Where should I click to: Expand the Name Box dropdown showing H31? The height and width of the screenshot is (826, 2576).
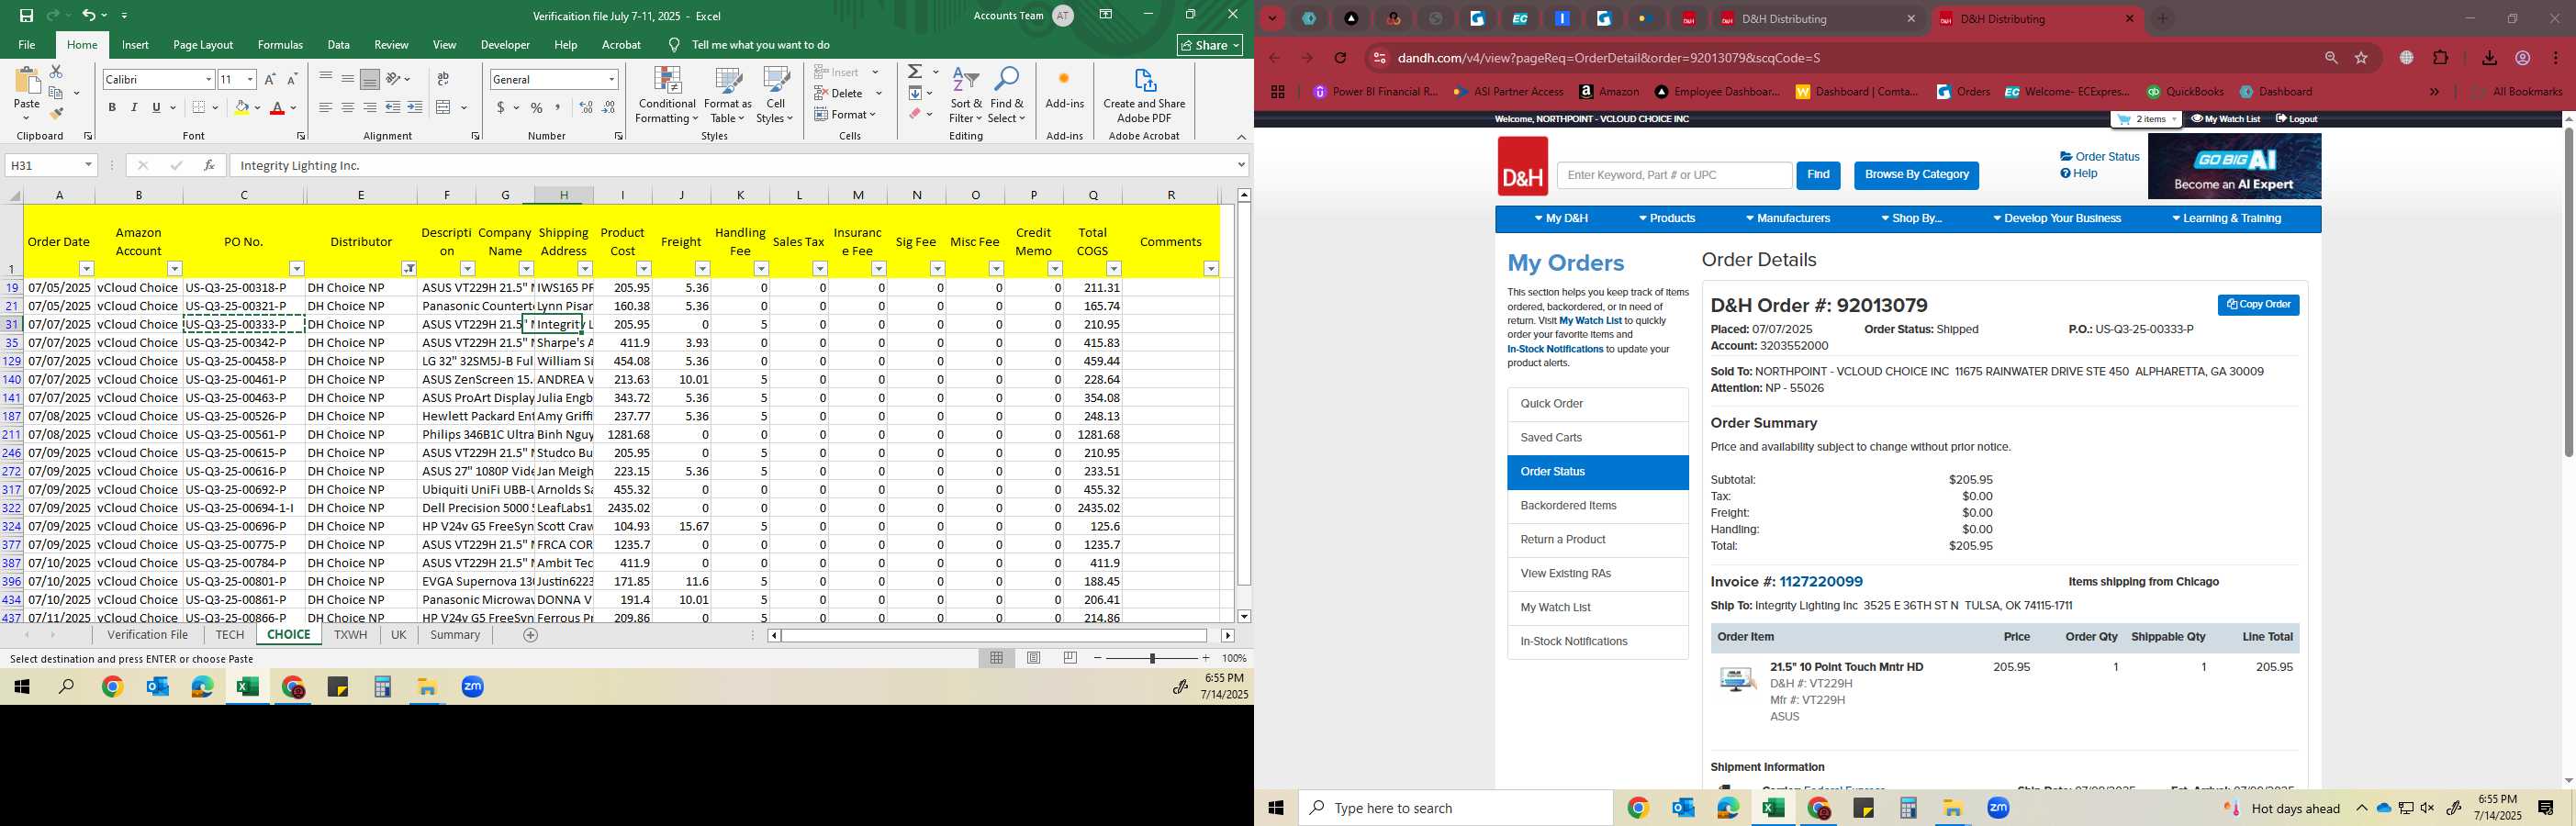pos(88,165)
